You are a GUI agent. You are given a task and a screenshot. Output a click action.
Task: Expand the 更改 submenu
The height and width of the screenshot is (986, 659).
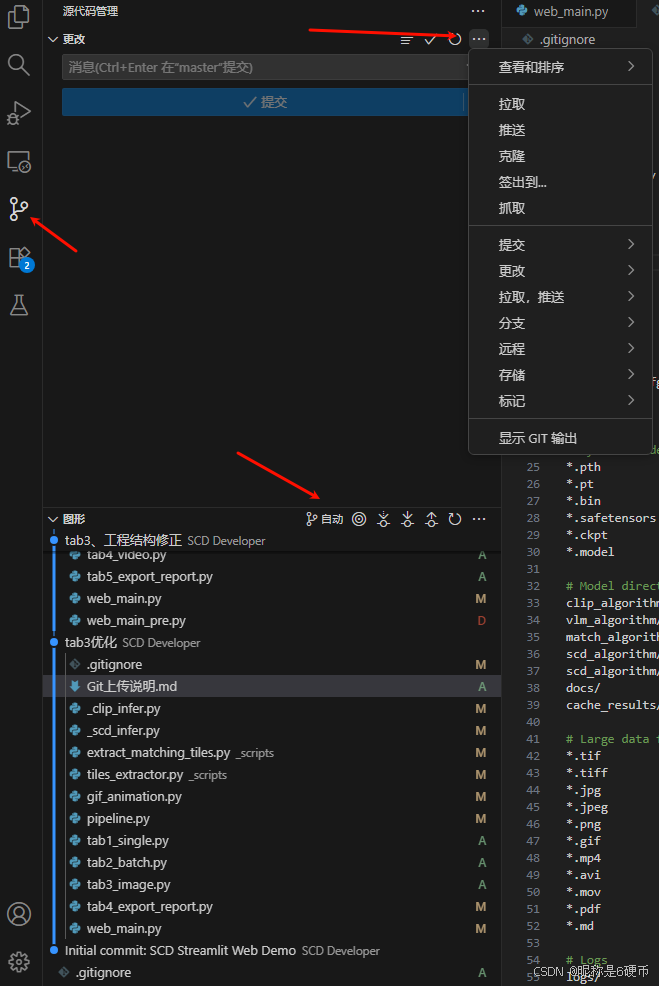pos(560,271)
